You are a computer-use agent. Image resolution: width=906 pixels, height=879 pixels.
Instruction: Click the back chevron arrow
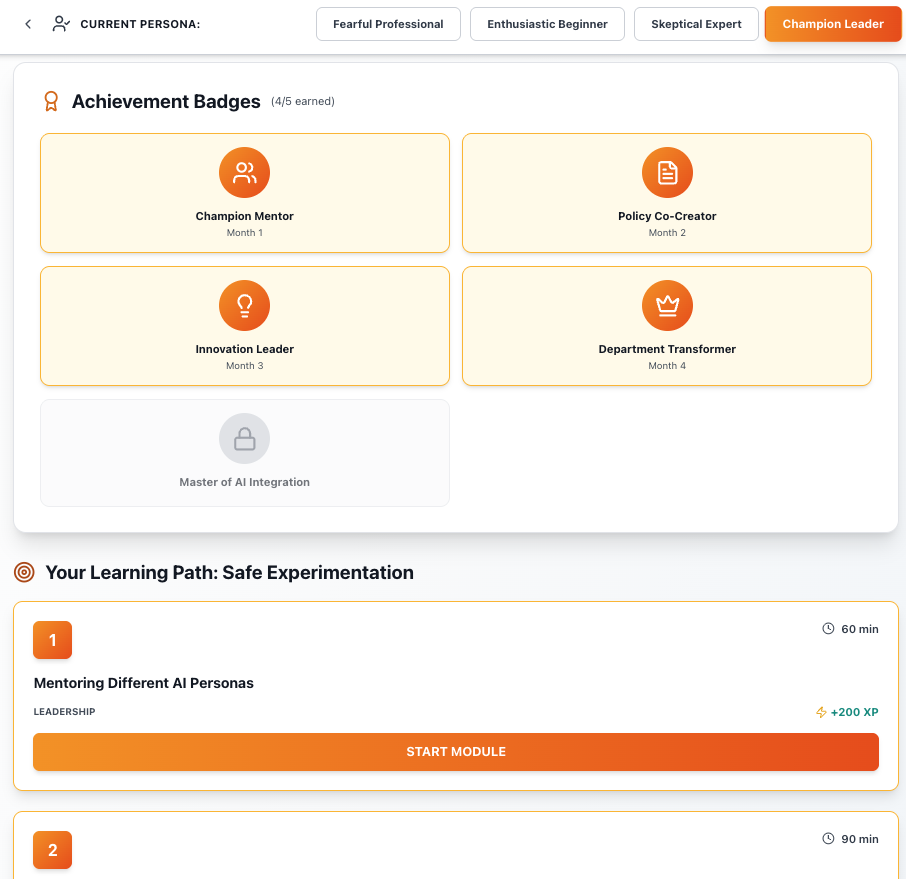pos(28,24)
